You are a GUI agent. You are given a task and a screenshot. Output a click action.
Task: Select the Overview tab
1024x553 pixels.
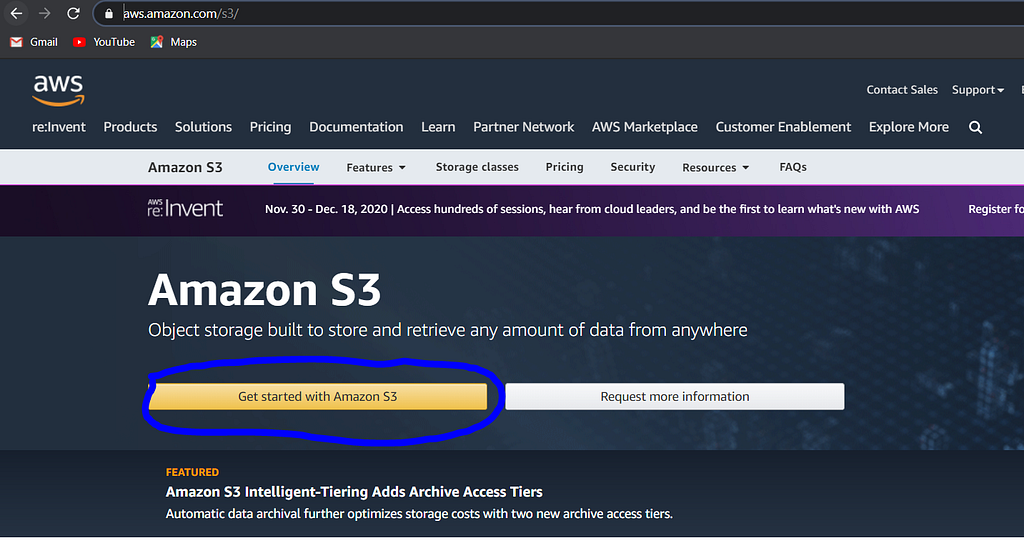293,166
